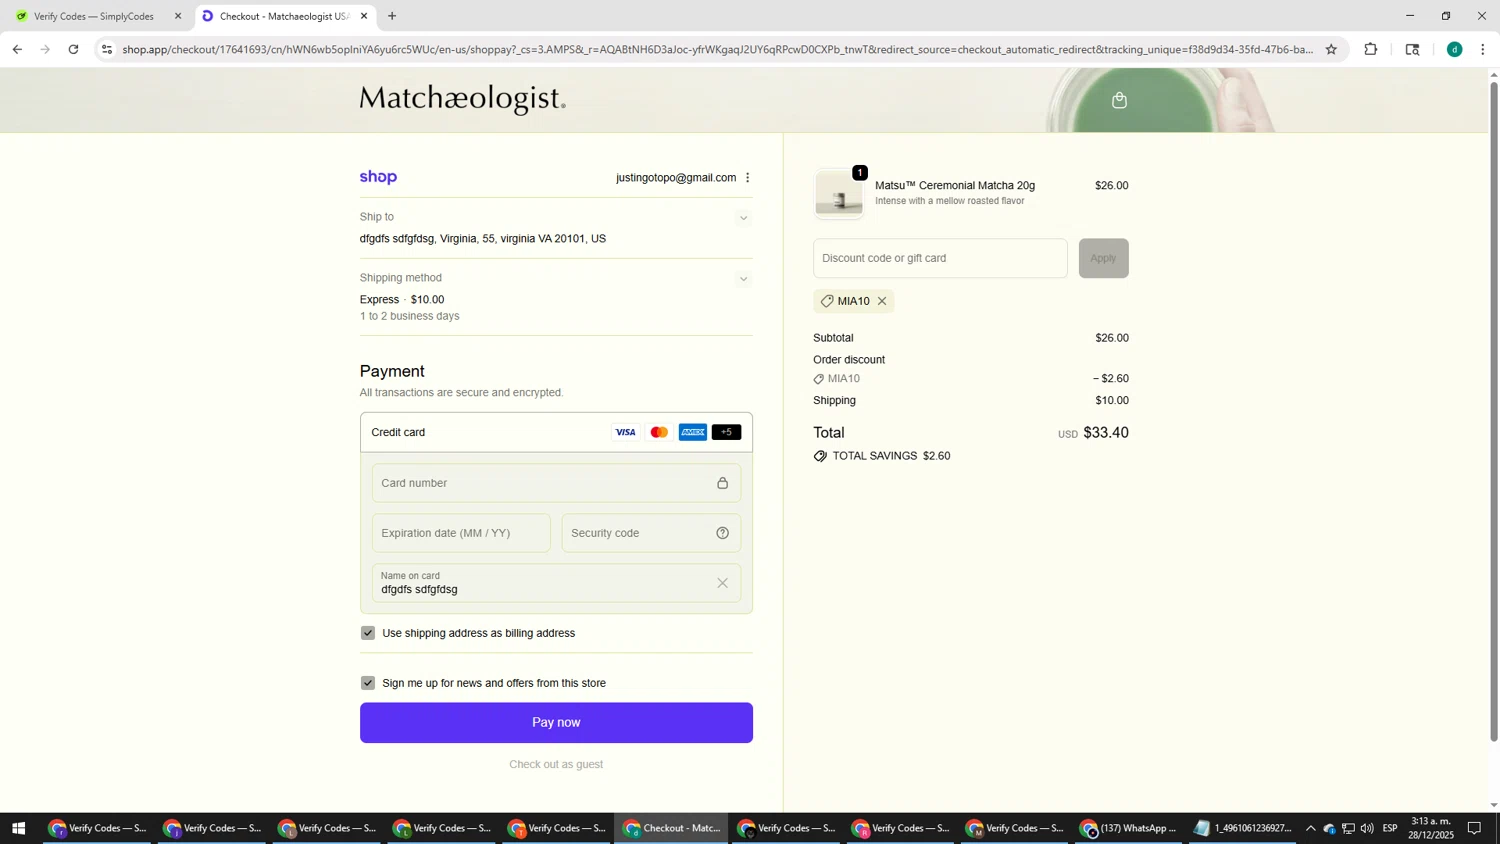Show security code help question mark
Image resolution: width=1500 pixels, height=844 pixels.
coord(722,533)
